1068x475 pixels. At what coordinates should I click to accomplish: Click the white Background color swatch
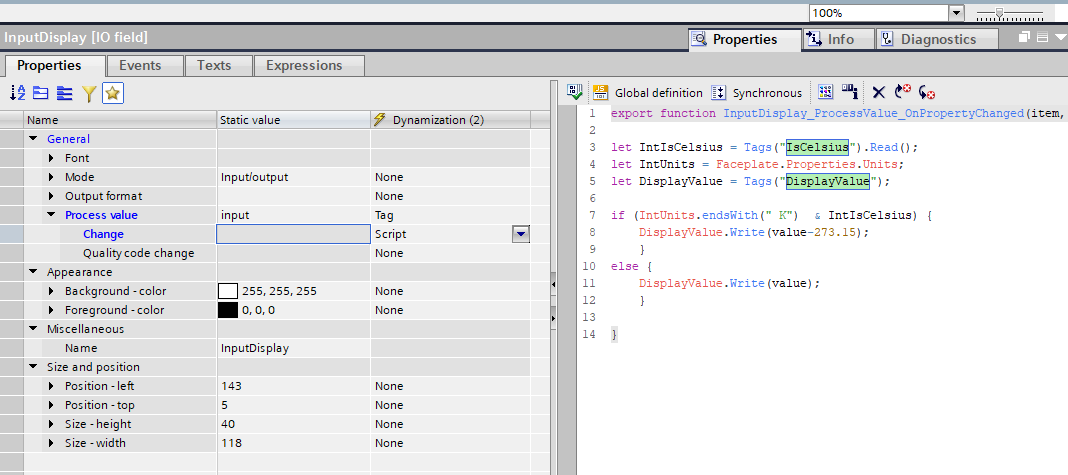(228, 291)
